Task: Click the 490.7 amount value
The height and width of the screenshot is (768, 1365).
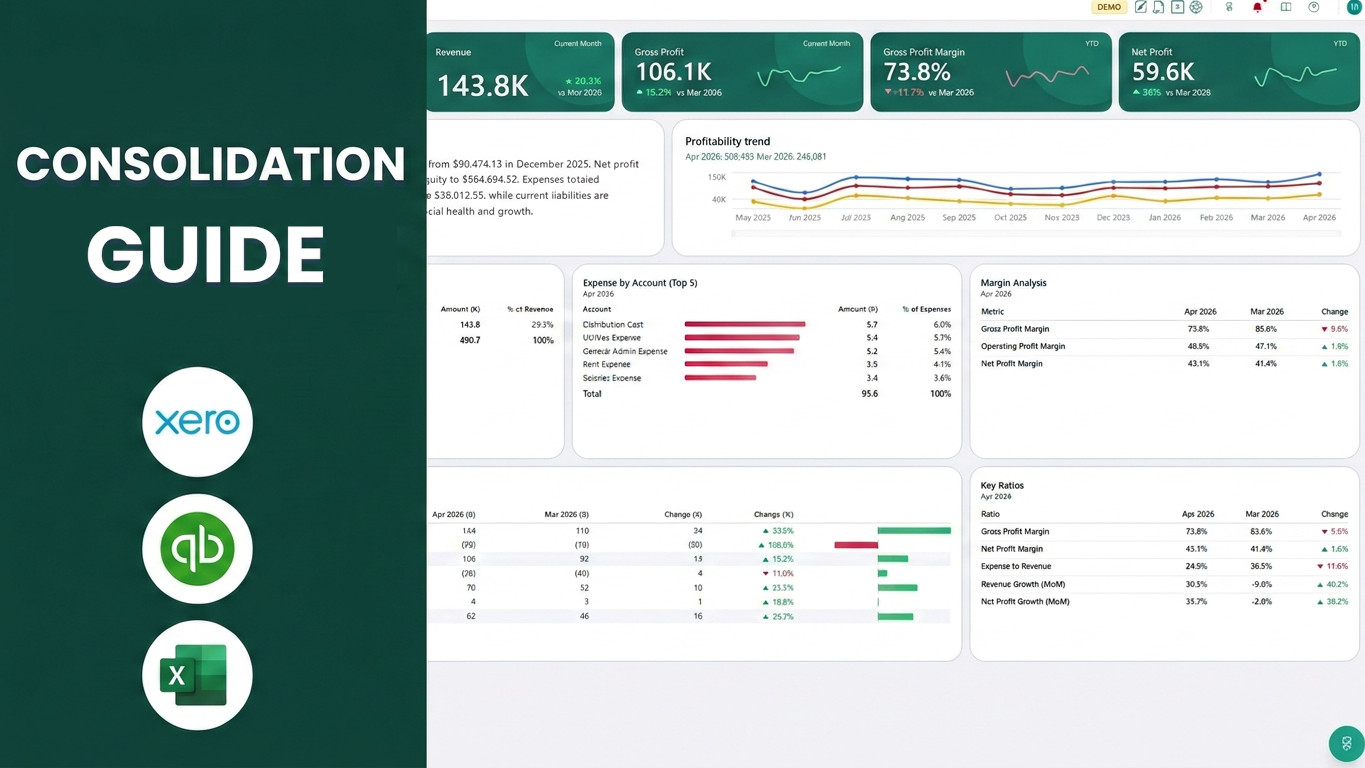Action: (470, 340)
